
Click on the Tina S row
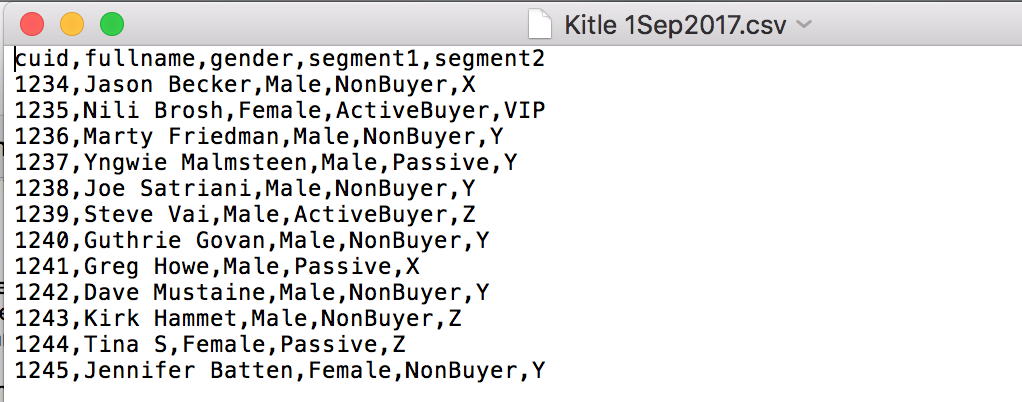(210, 345)
